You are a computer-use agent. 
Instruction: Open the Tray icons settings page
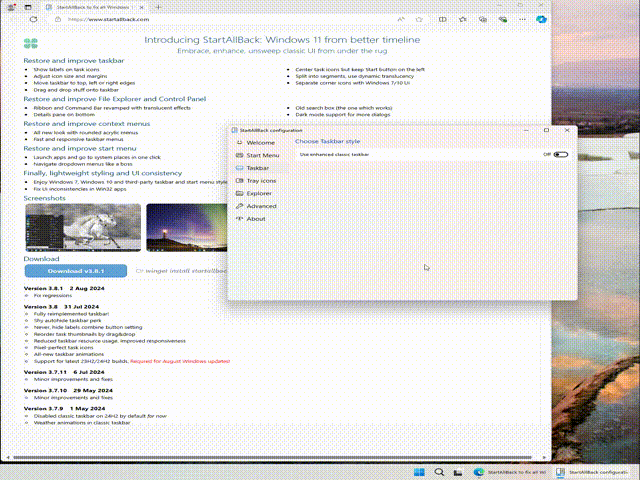(256, 180)
